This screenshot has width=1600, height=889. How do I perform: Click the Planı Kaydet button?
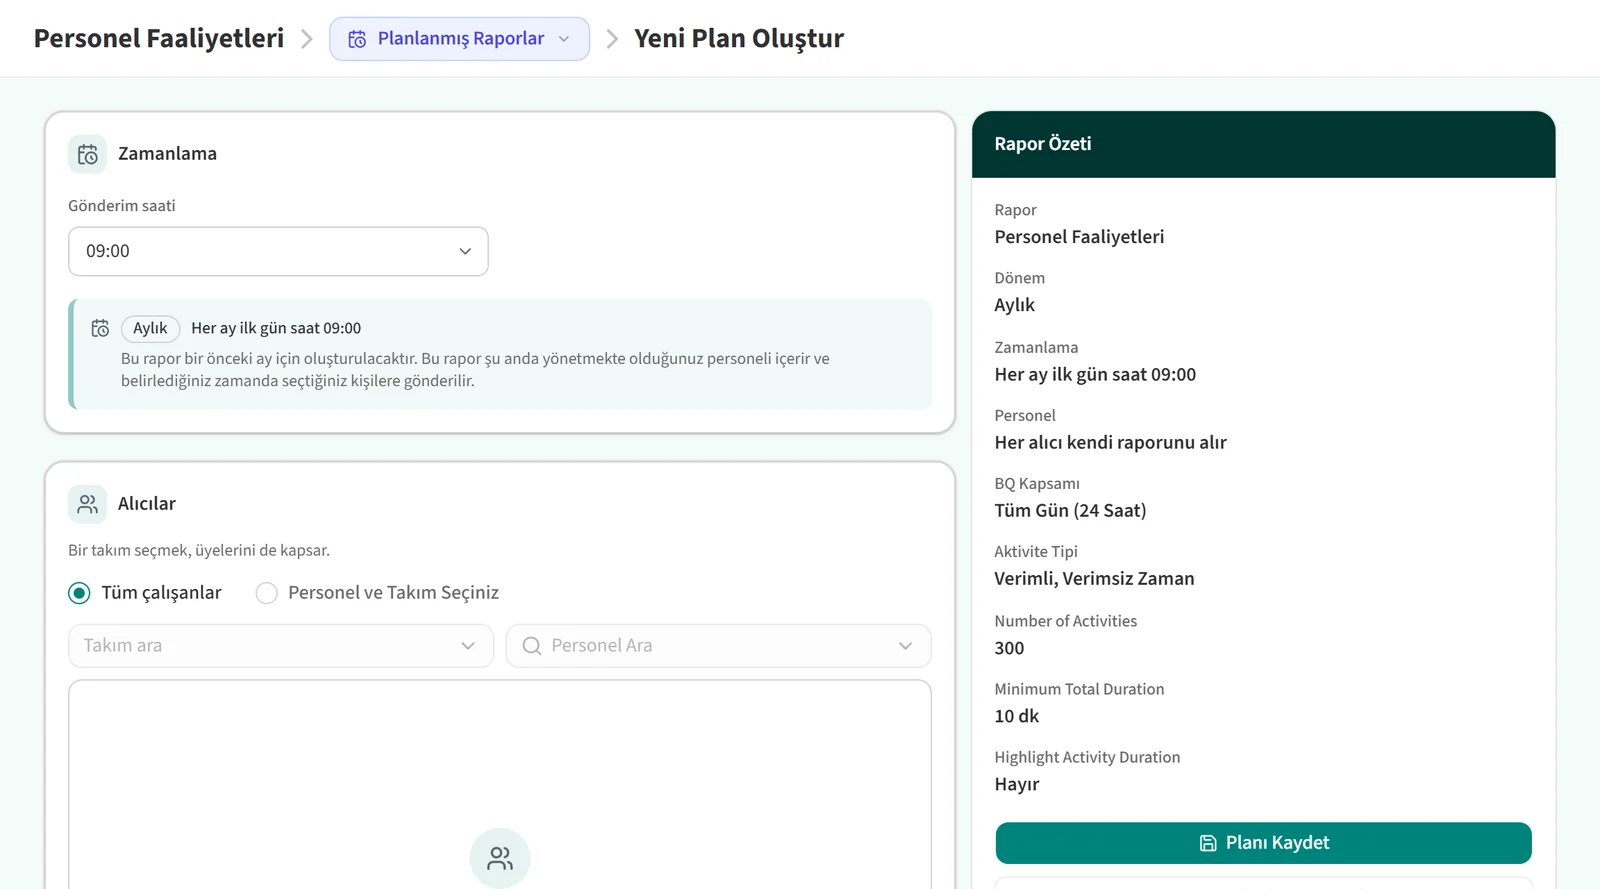pos(1263,843)
